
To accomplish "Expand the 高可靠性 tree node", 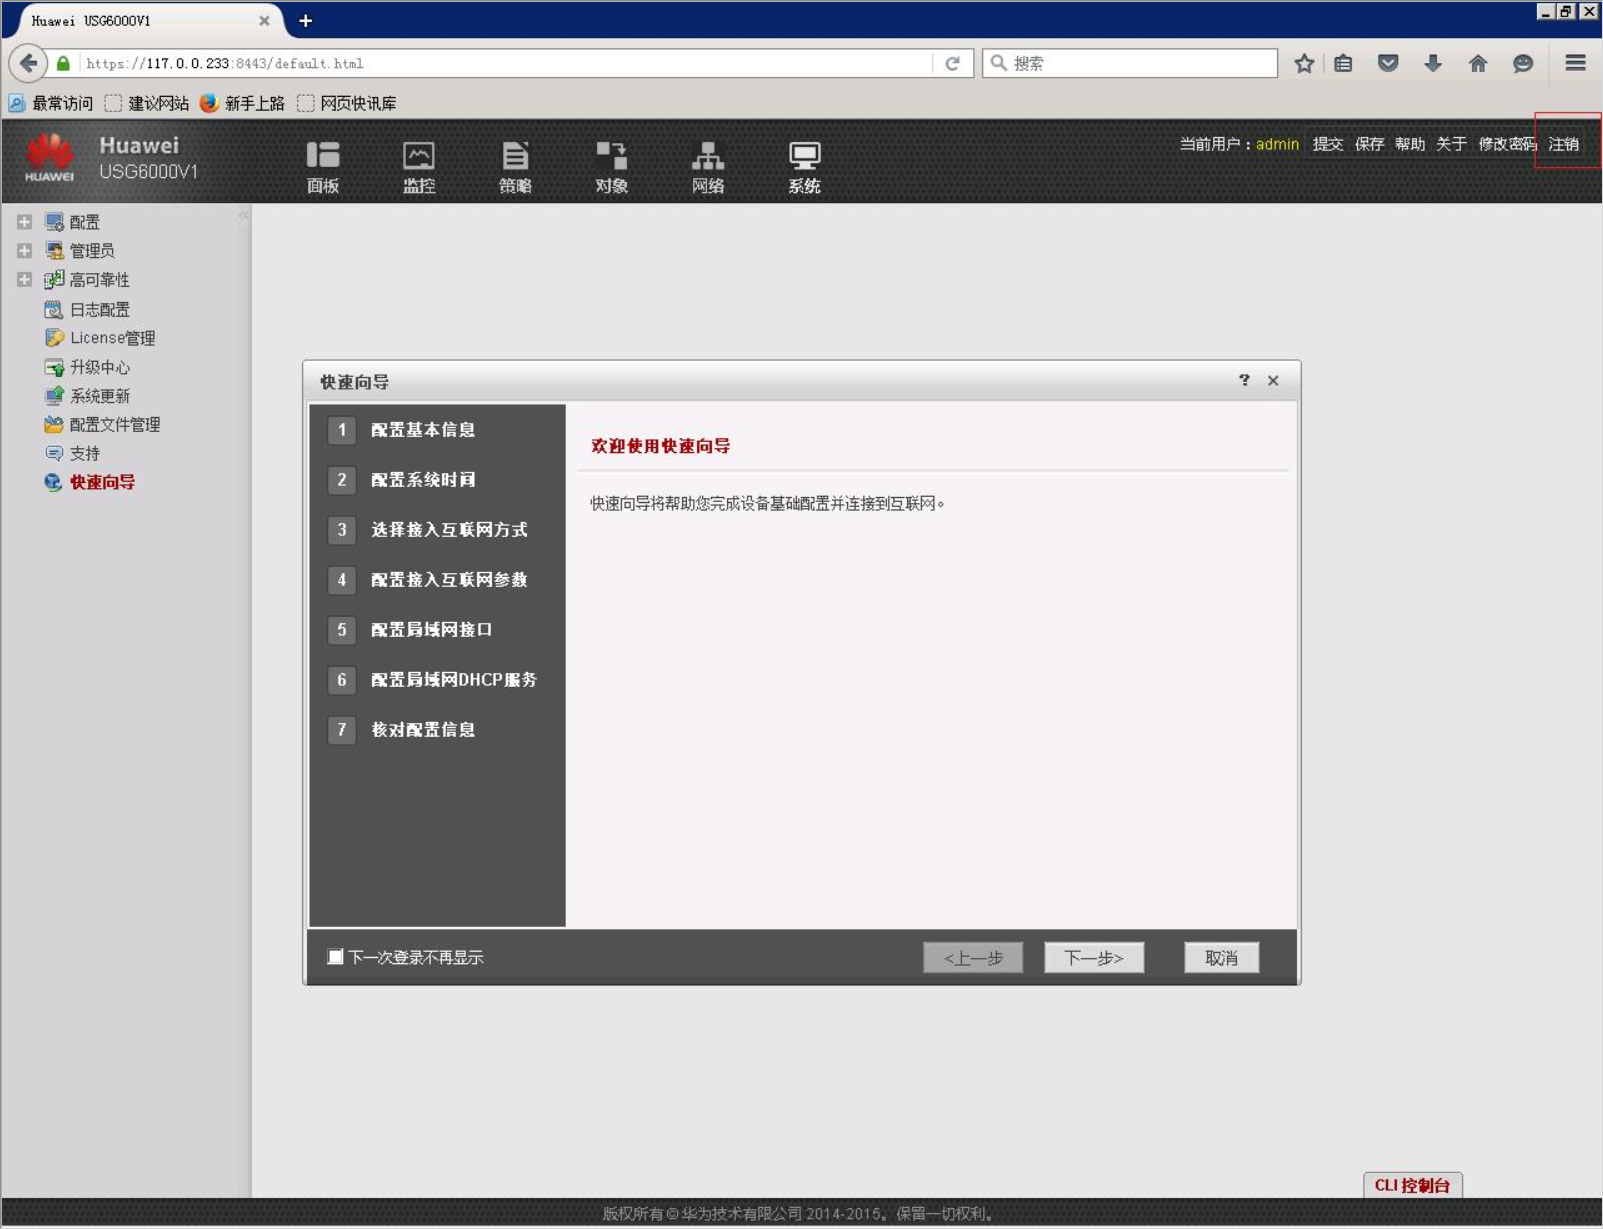I will point(24,280).
